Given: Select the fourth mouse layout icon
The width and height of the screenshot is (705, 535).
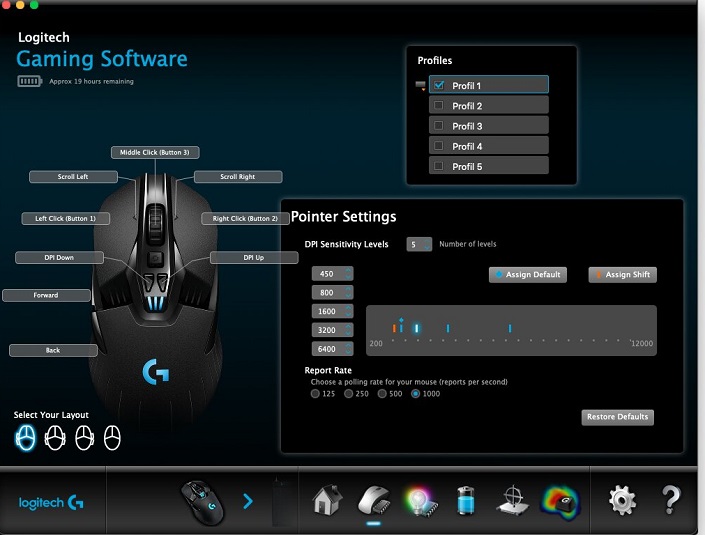Looking at the screenshot, I should 112,437.
